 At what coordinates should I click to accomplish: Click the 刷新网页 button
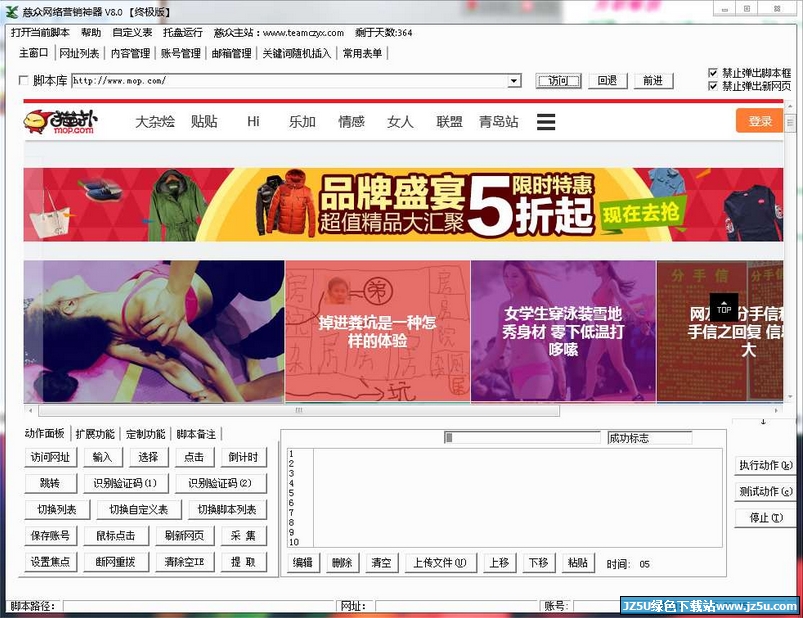tap(184, 536)
